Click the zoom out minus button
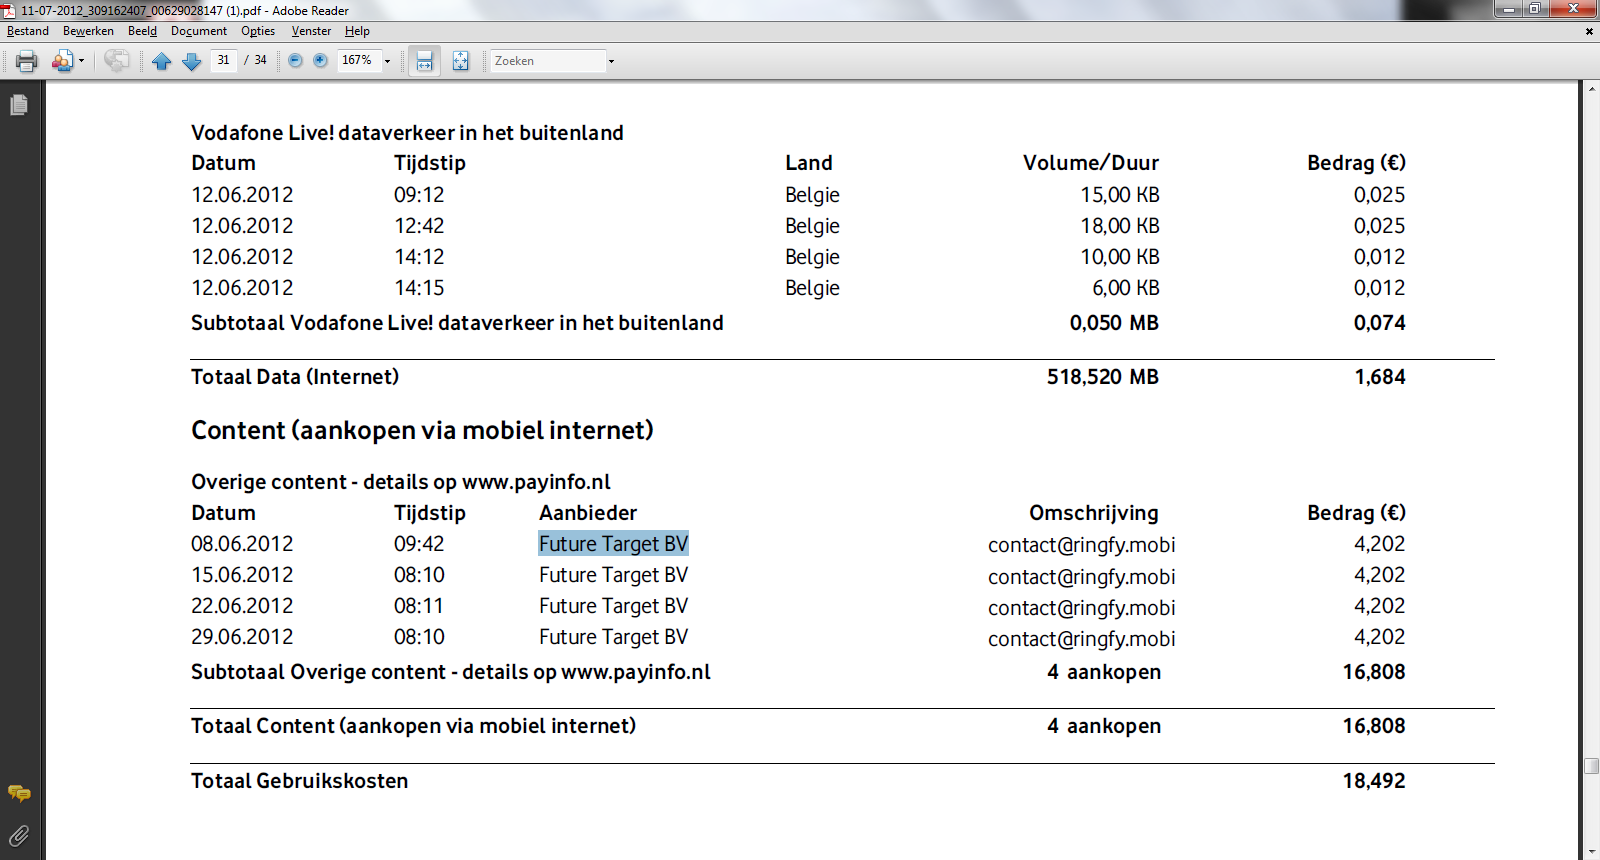This screenshot has height=860, width=1600. 295,61
